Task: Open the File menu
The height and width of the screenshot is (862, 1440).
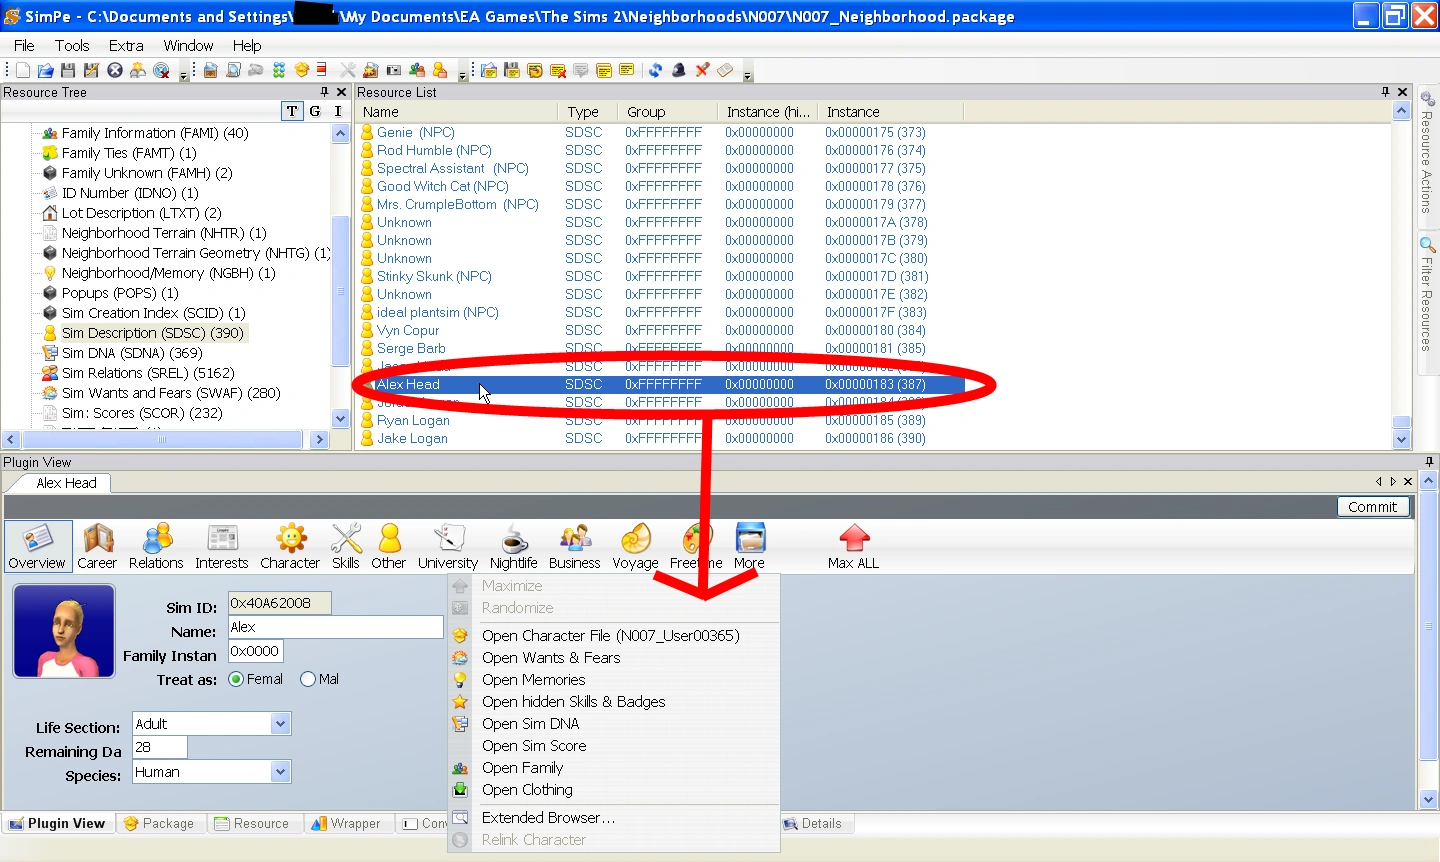Action: click(24, 45)
